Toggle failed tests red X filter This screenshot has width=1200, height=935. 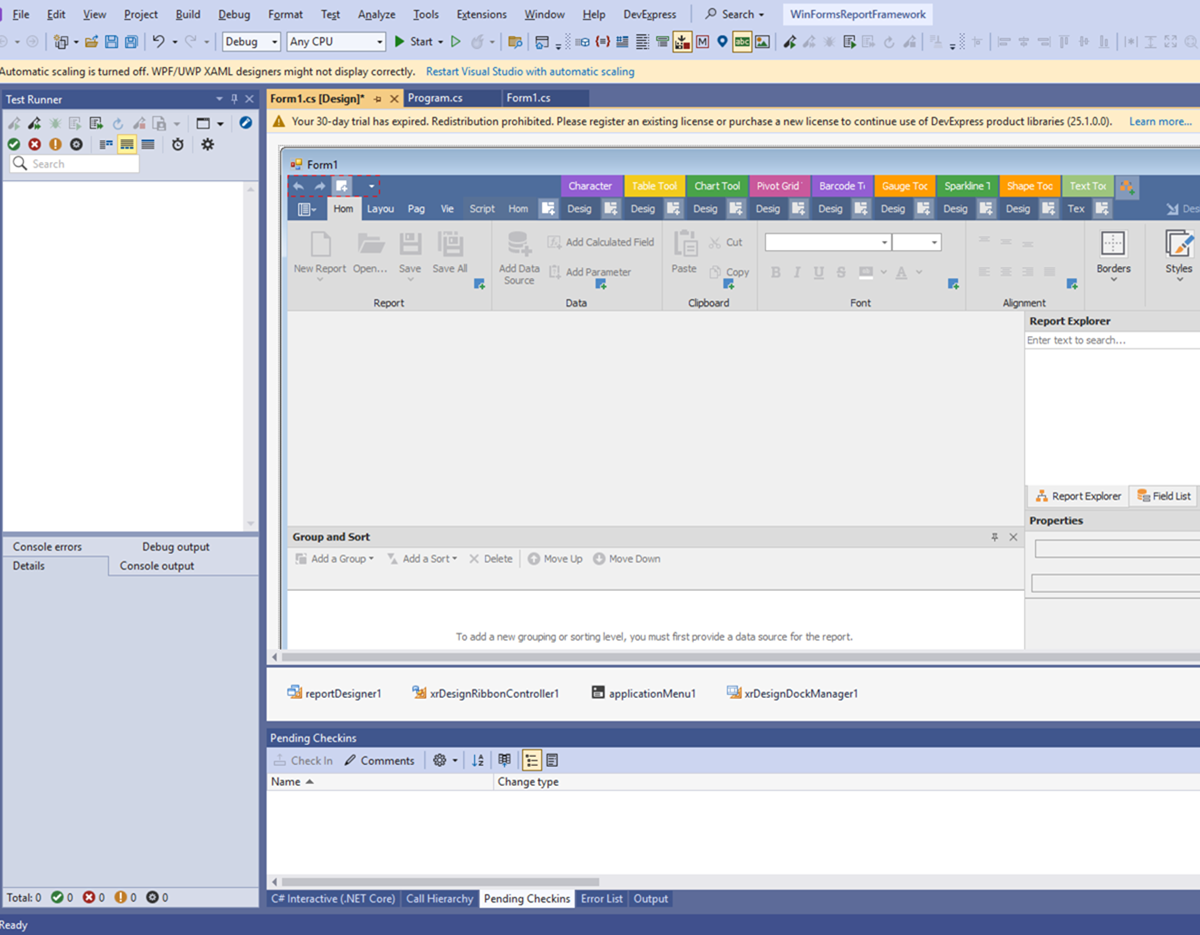pos(34,144)
